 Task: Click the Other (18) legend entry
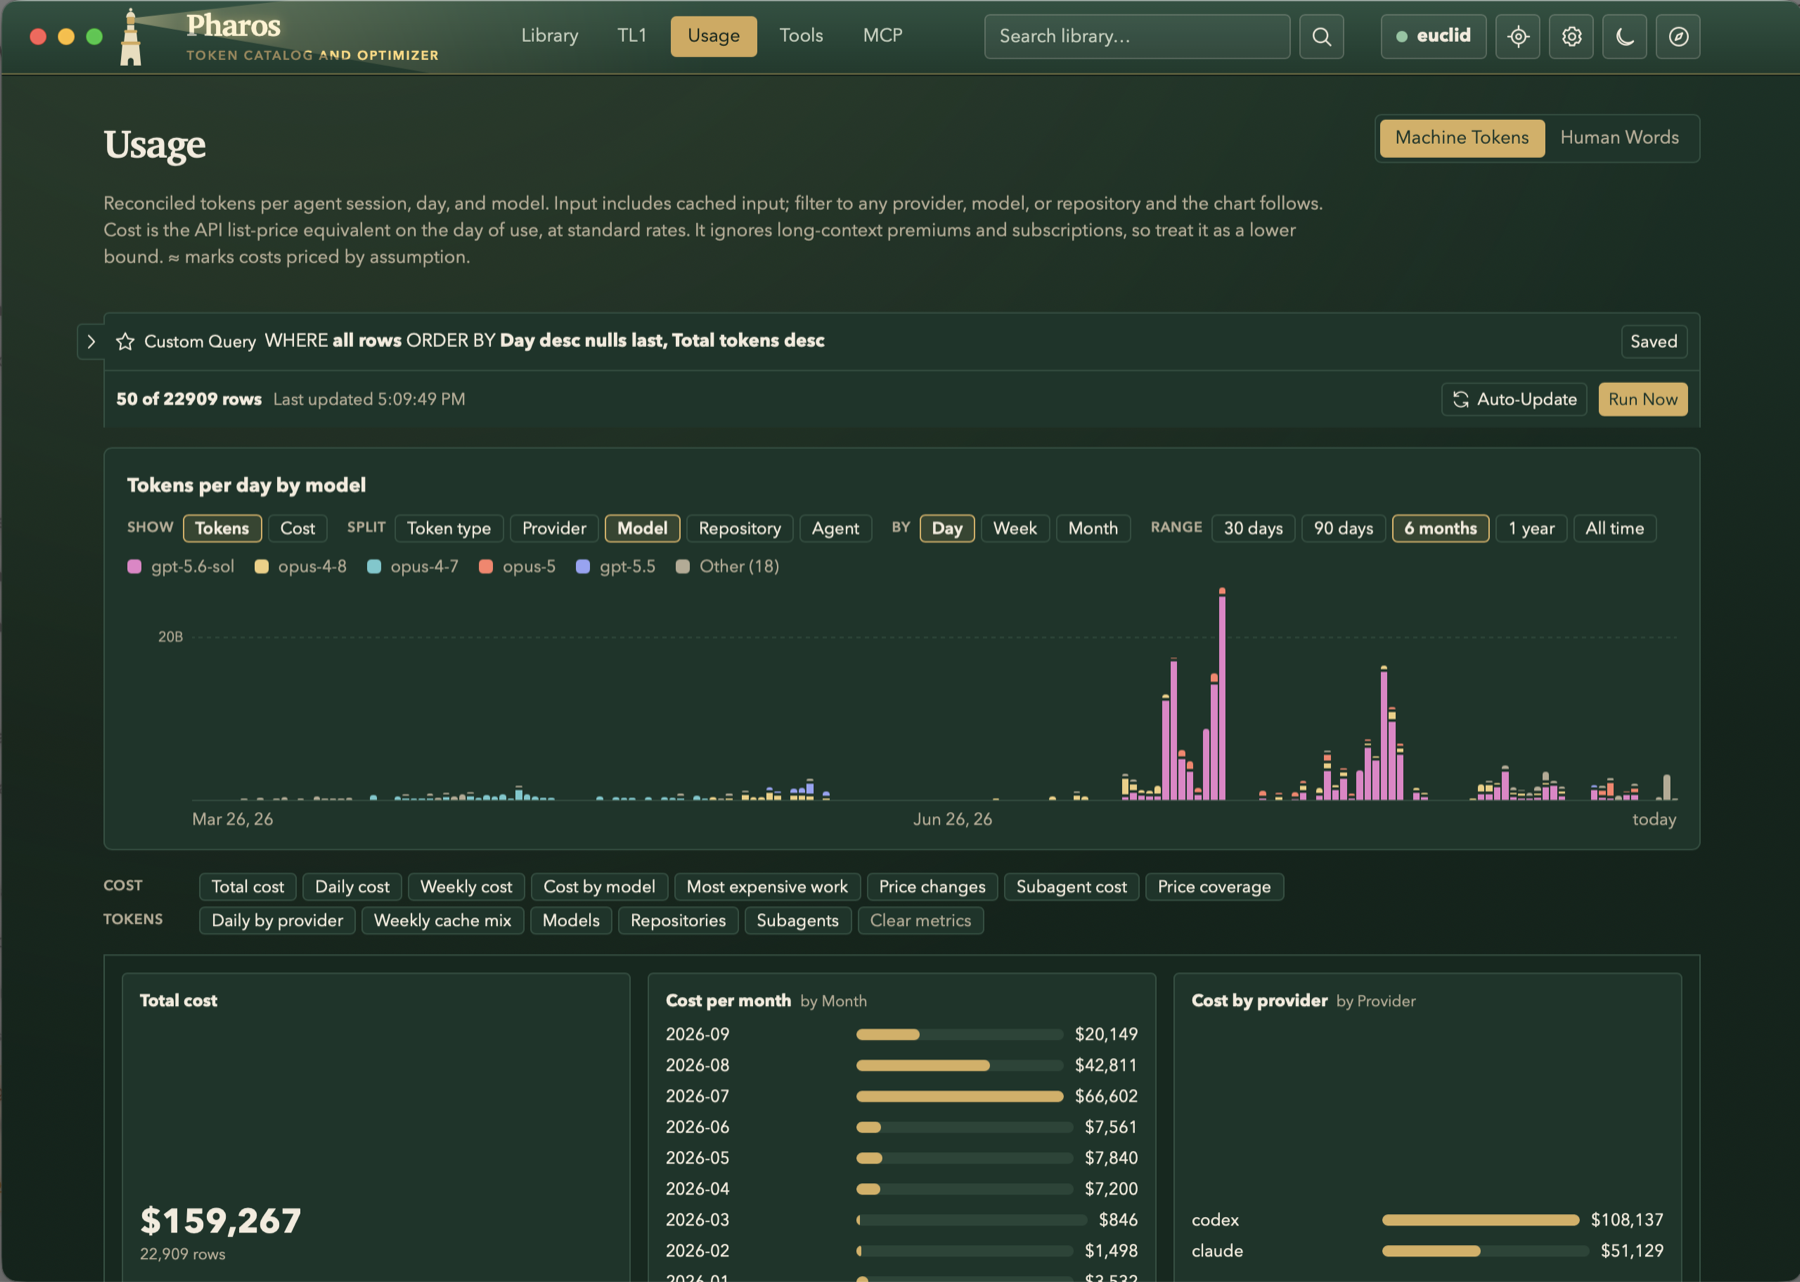click(728, 567)
